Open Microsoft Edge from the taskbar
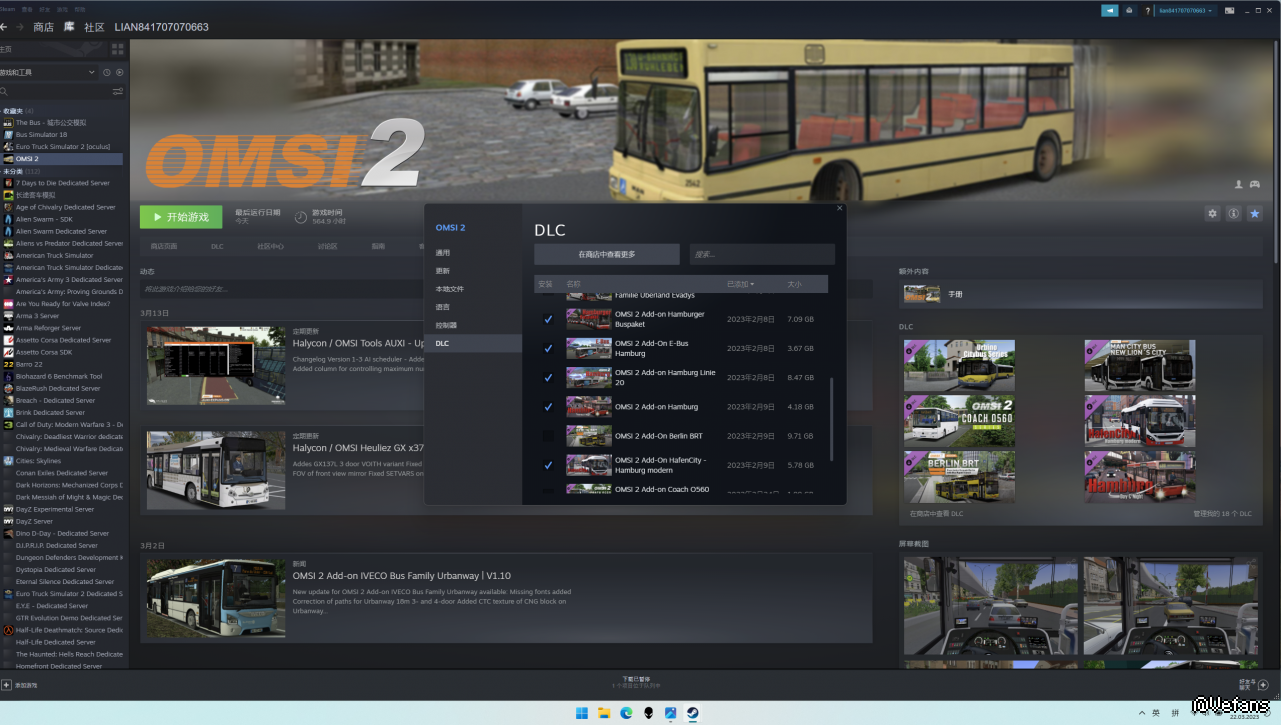The width and height of the screenshot is (1281, 725). pos(626,713)
